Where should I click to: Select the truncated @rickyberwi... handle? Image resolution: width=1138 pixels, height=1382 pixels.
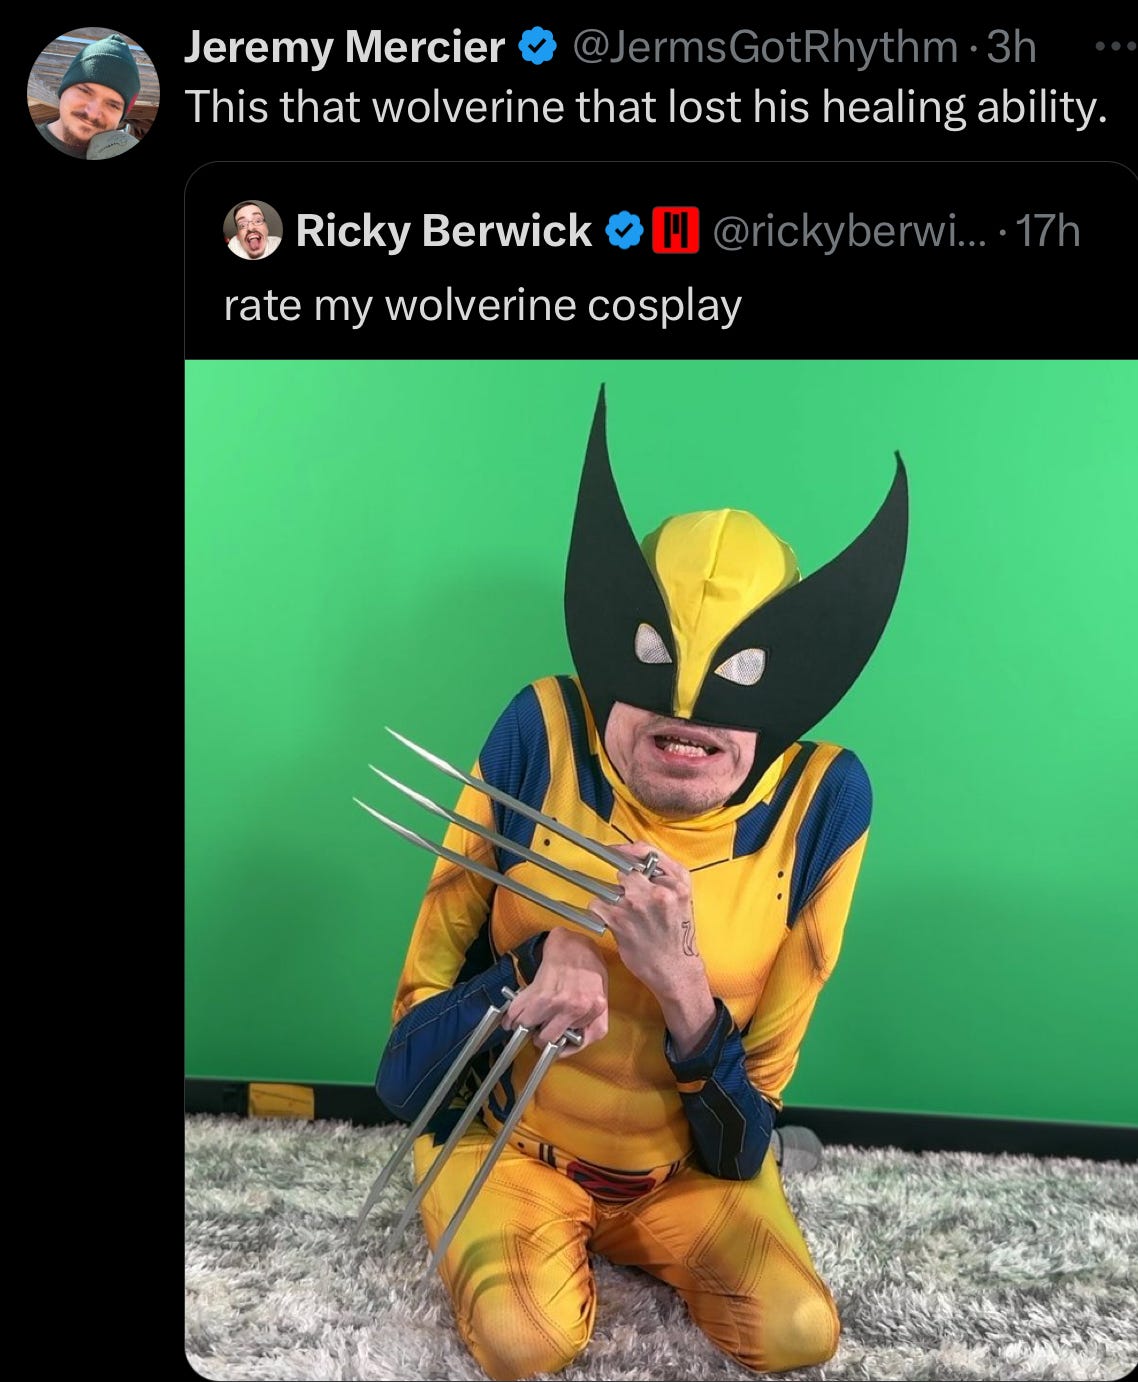(x=847, y=231)
